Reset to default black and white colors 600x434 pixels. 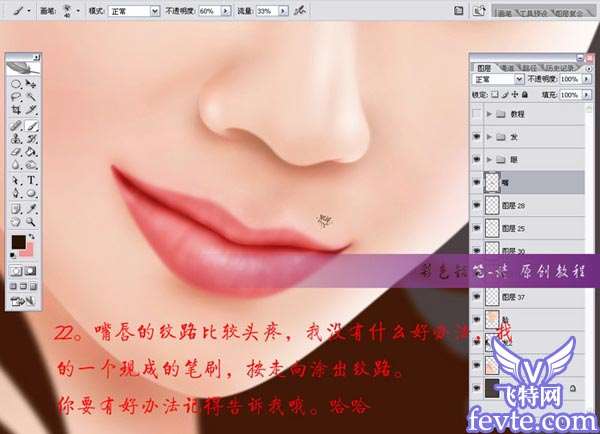tap(13, 255)
